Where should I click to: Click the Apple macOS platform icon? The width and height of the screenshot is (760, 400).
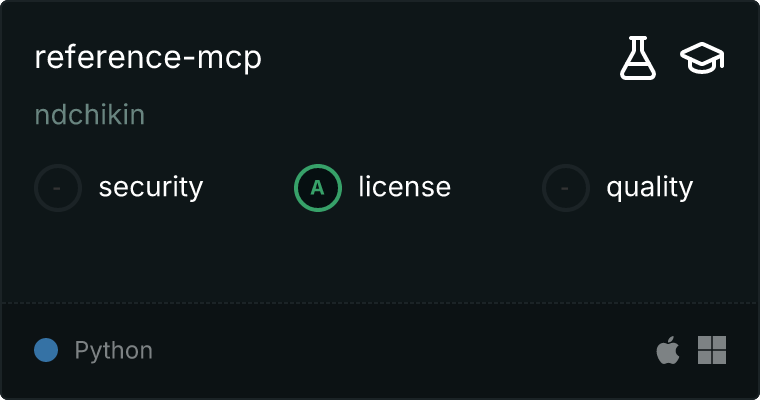[x=668, y=350]
